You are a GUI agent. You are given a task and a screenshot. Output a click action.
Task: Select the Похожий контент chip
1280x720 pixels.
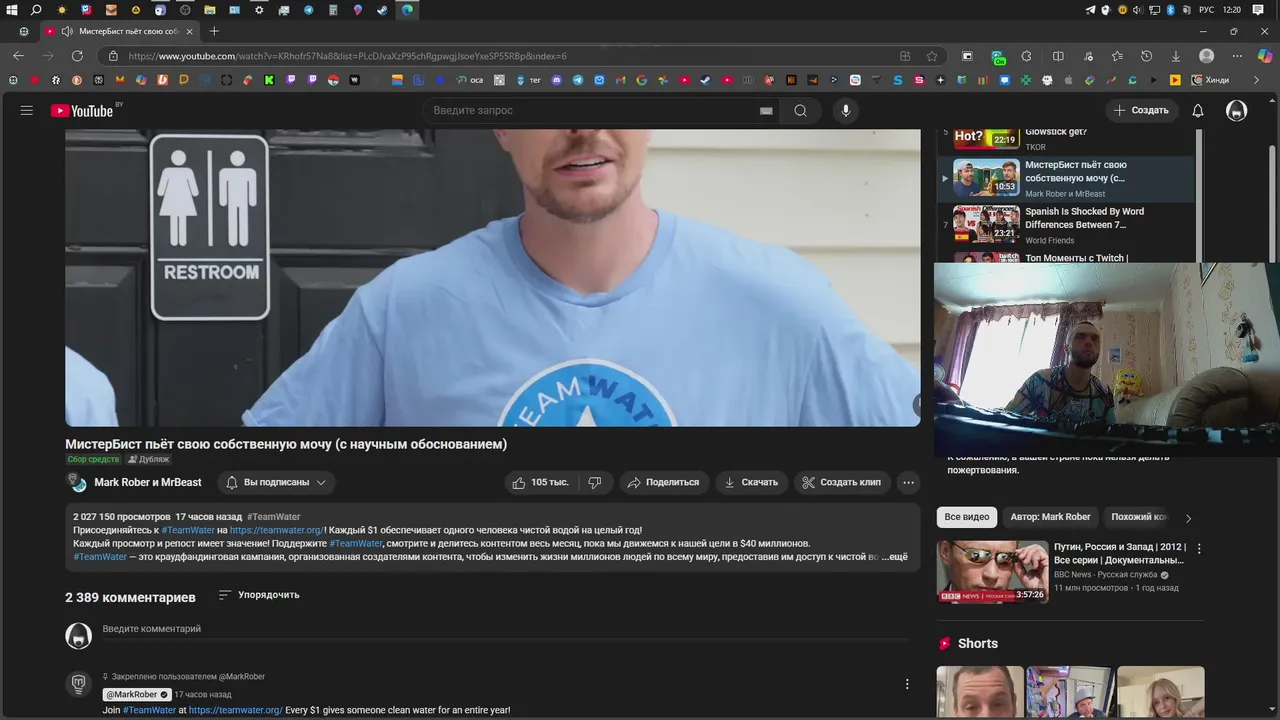(1138, 517)
